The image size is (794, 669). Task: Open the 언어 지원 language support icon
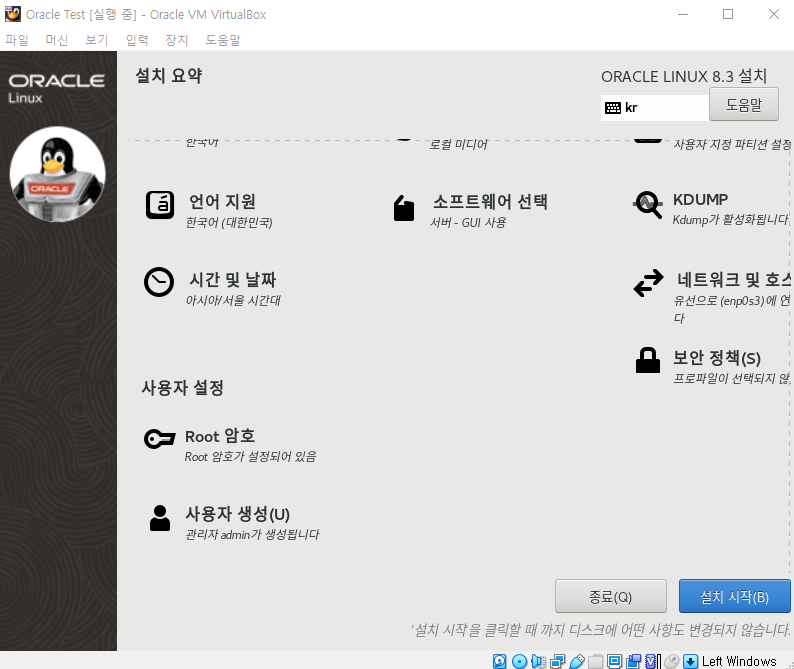coord(160,205)
